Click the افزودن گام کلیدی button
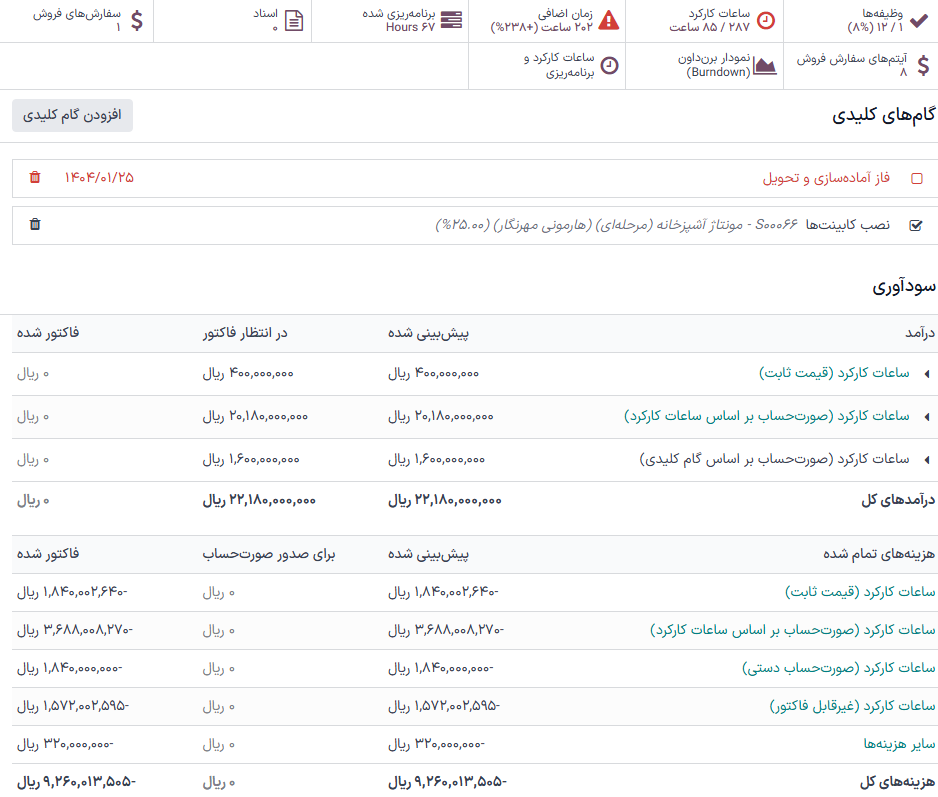Viewport: 938px width, 797px height. click(x=72, y=115)
